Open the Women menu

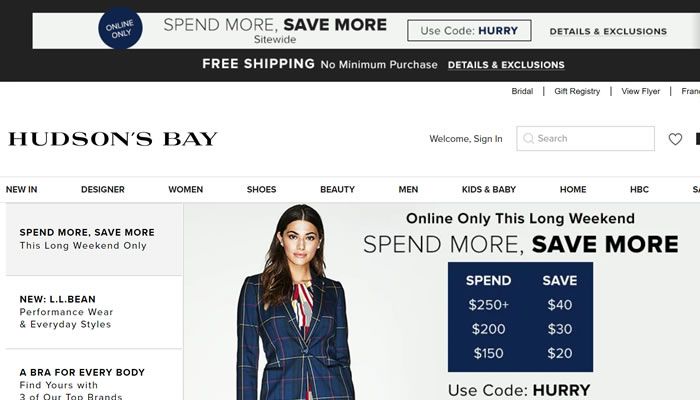[185, 189]
